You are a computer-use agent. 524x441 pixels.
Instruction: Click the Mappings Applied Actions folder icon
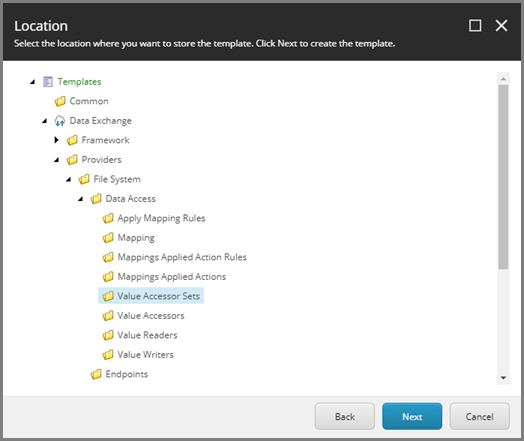108,277
